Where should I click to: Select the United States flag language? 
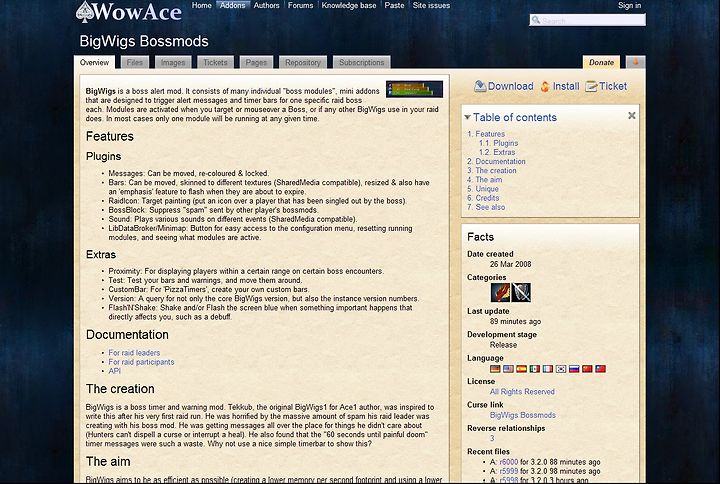[508, 369]
